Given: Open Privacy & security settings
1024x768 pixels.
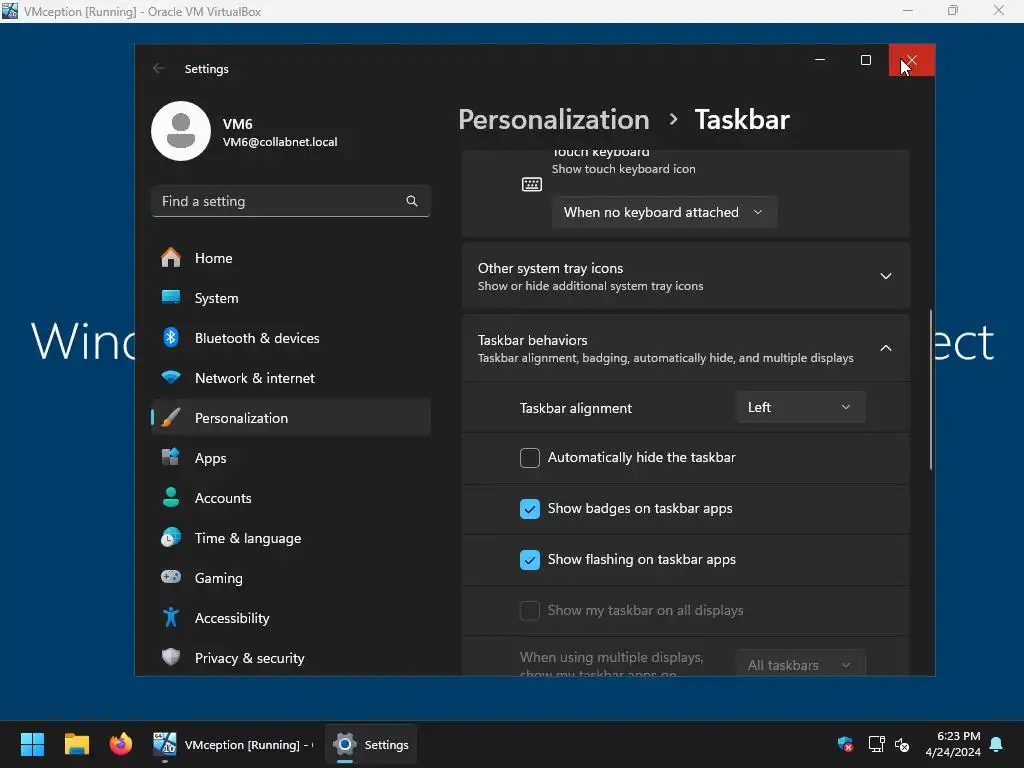Looking at the screenshot, I should (291, 657).
